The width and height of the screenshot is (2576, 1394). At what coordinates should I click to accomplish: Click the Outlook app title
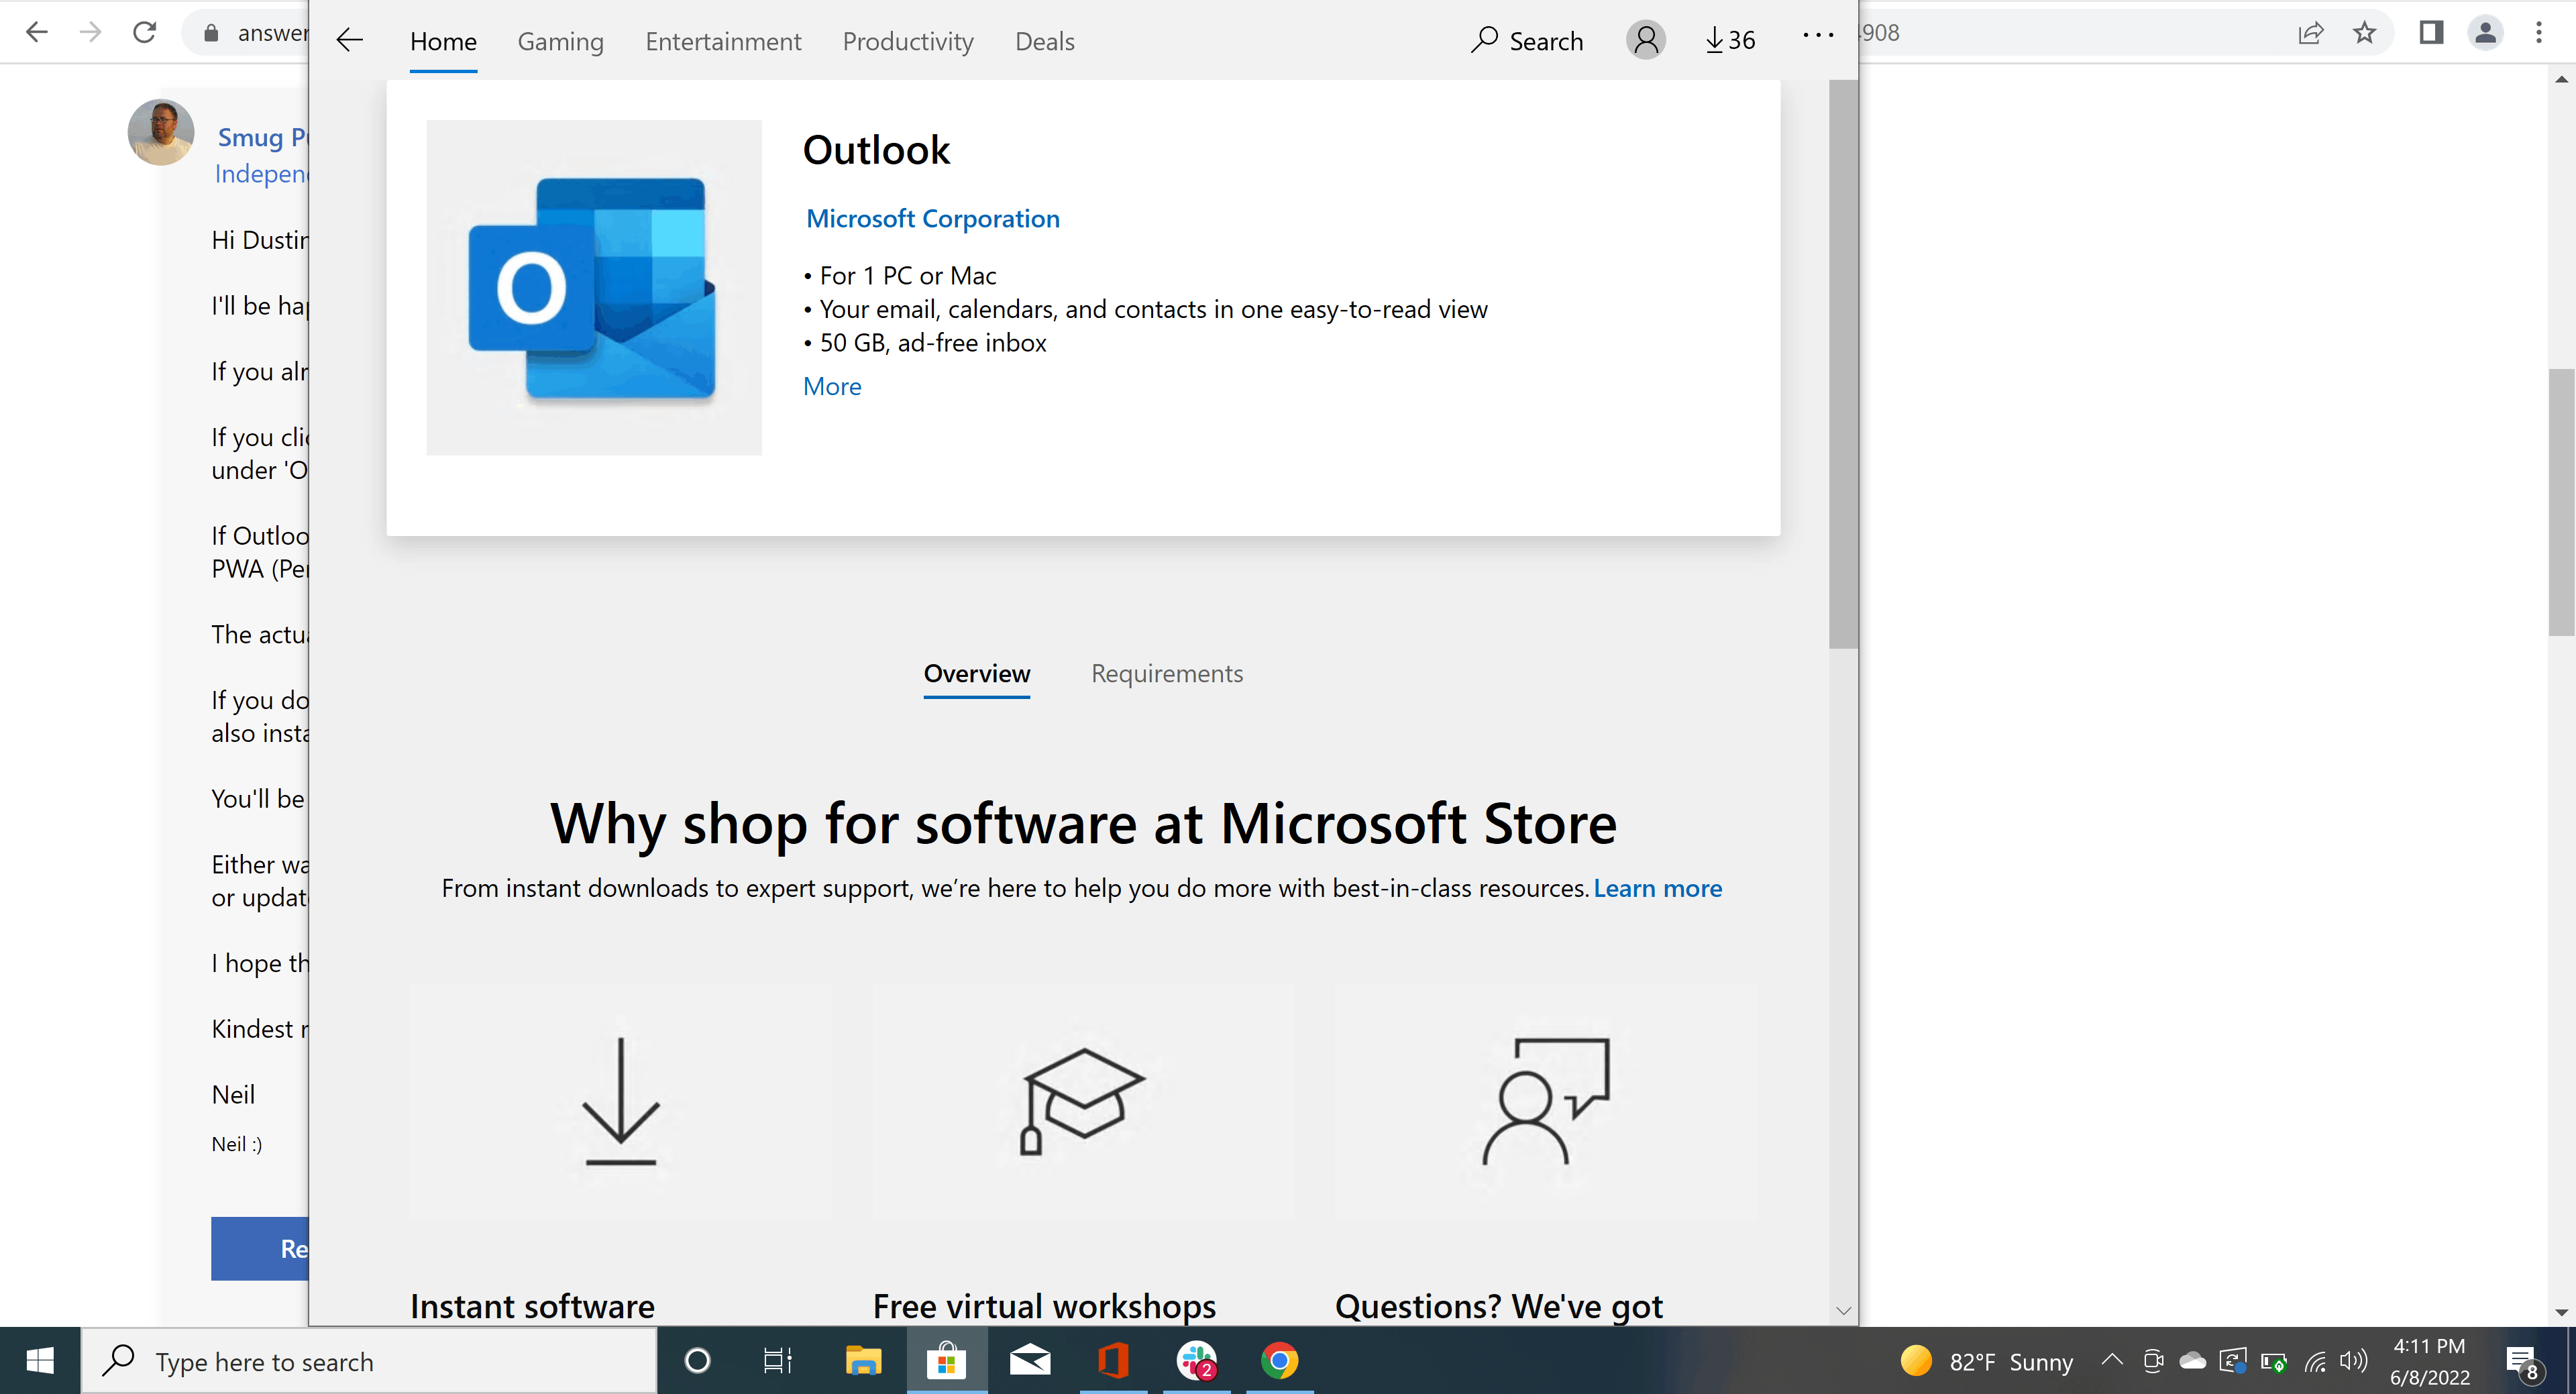point(876,150)
